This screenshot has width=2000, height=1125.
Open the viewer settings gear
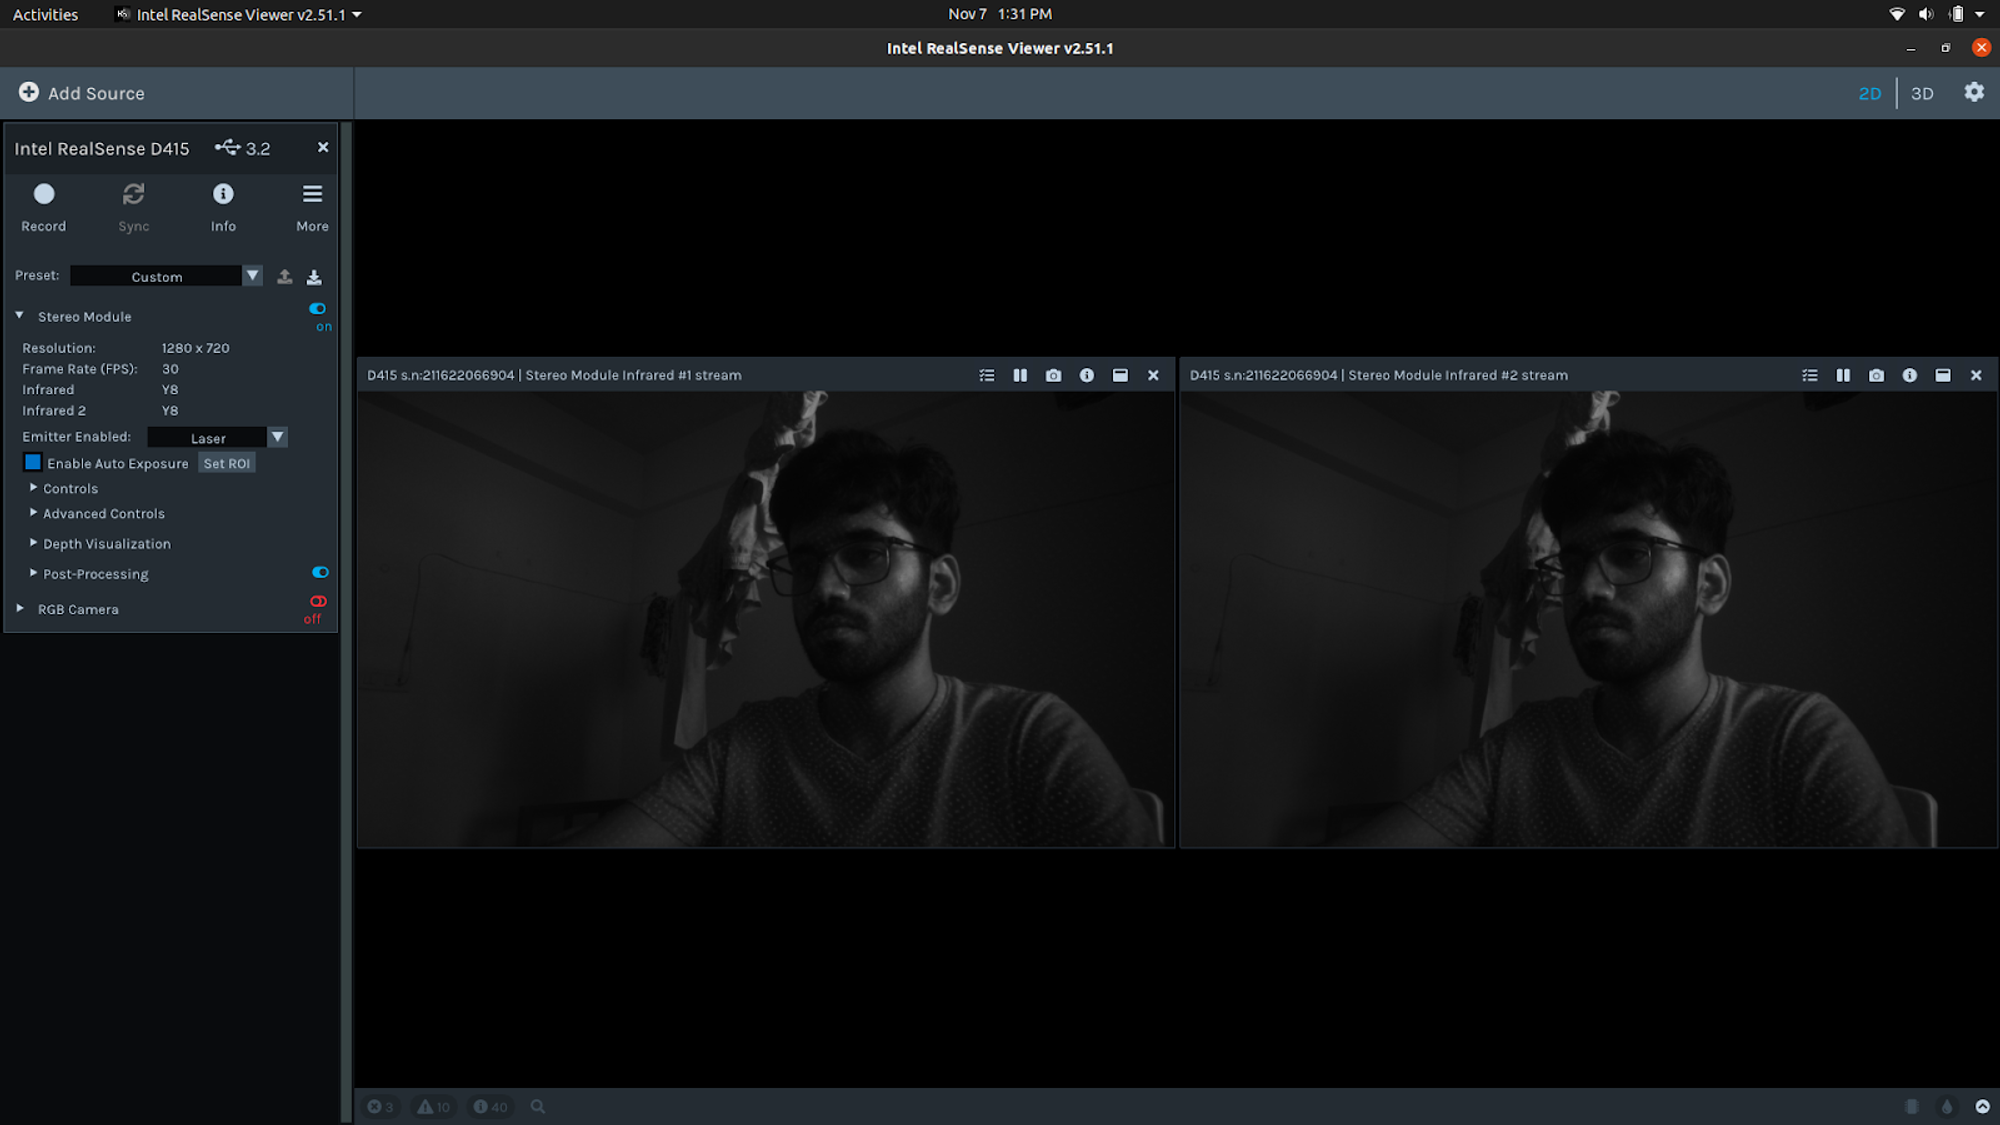(x=1974, y=92)
